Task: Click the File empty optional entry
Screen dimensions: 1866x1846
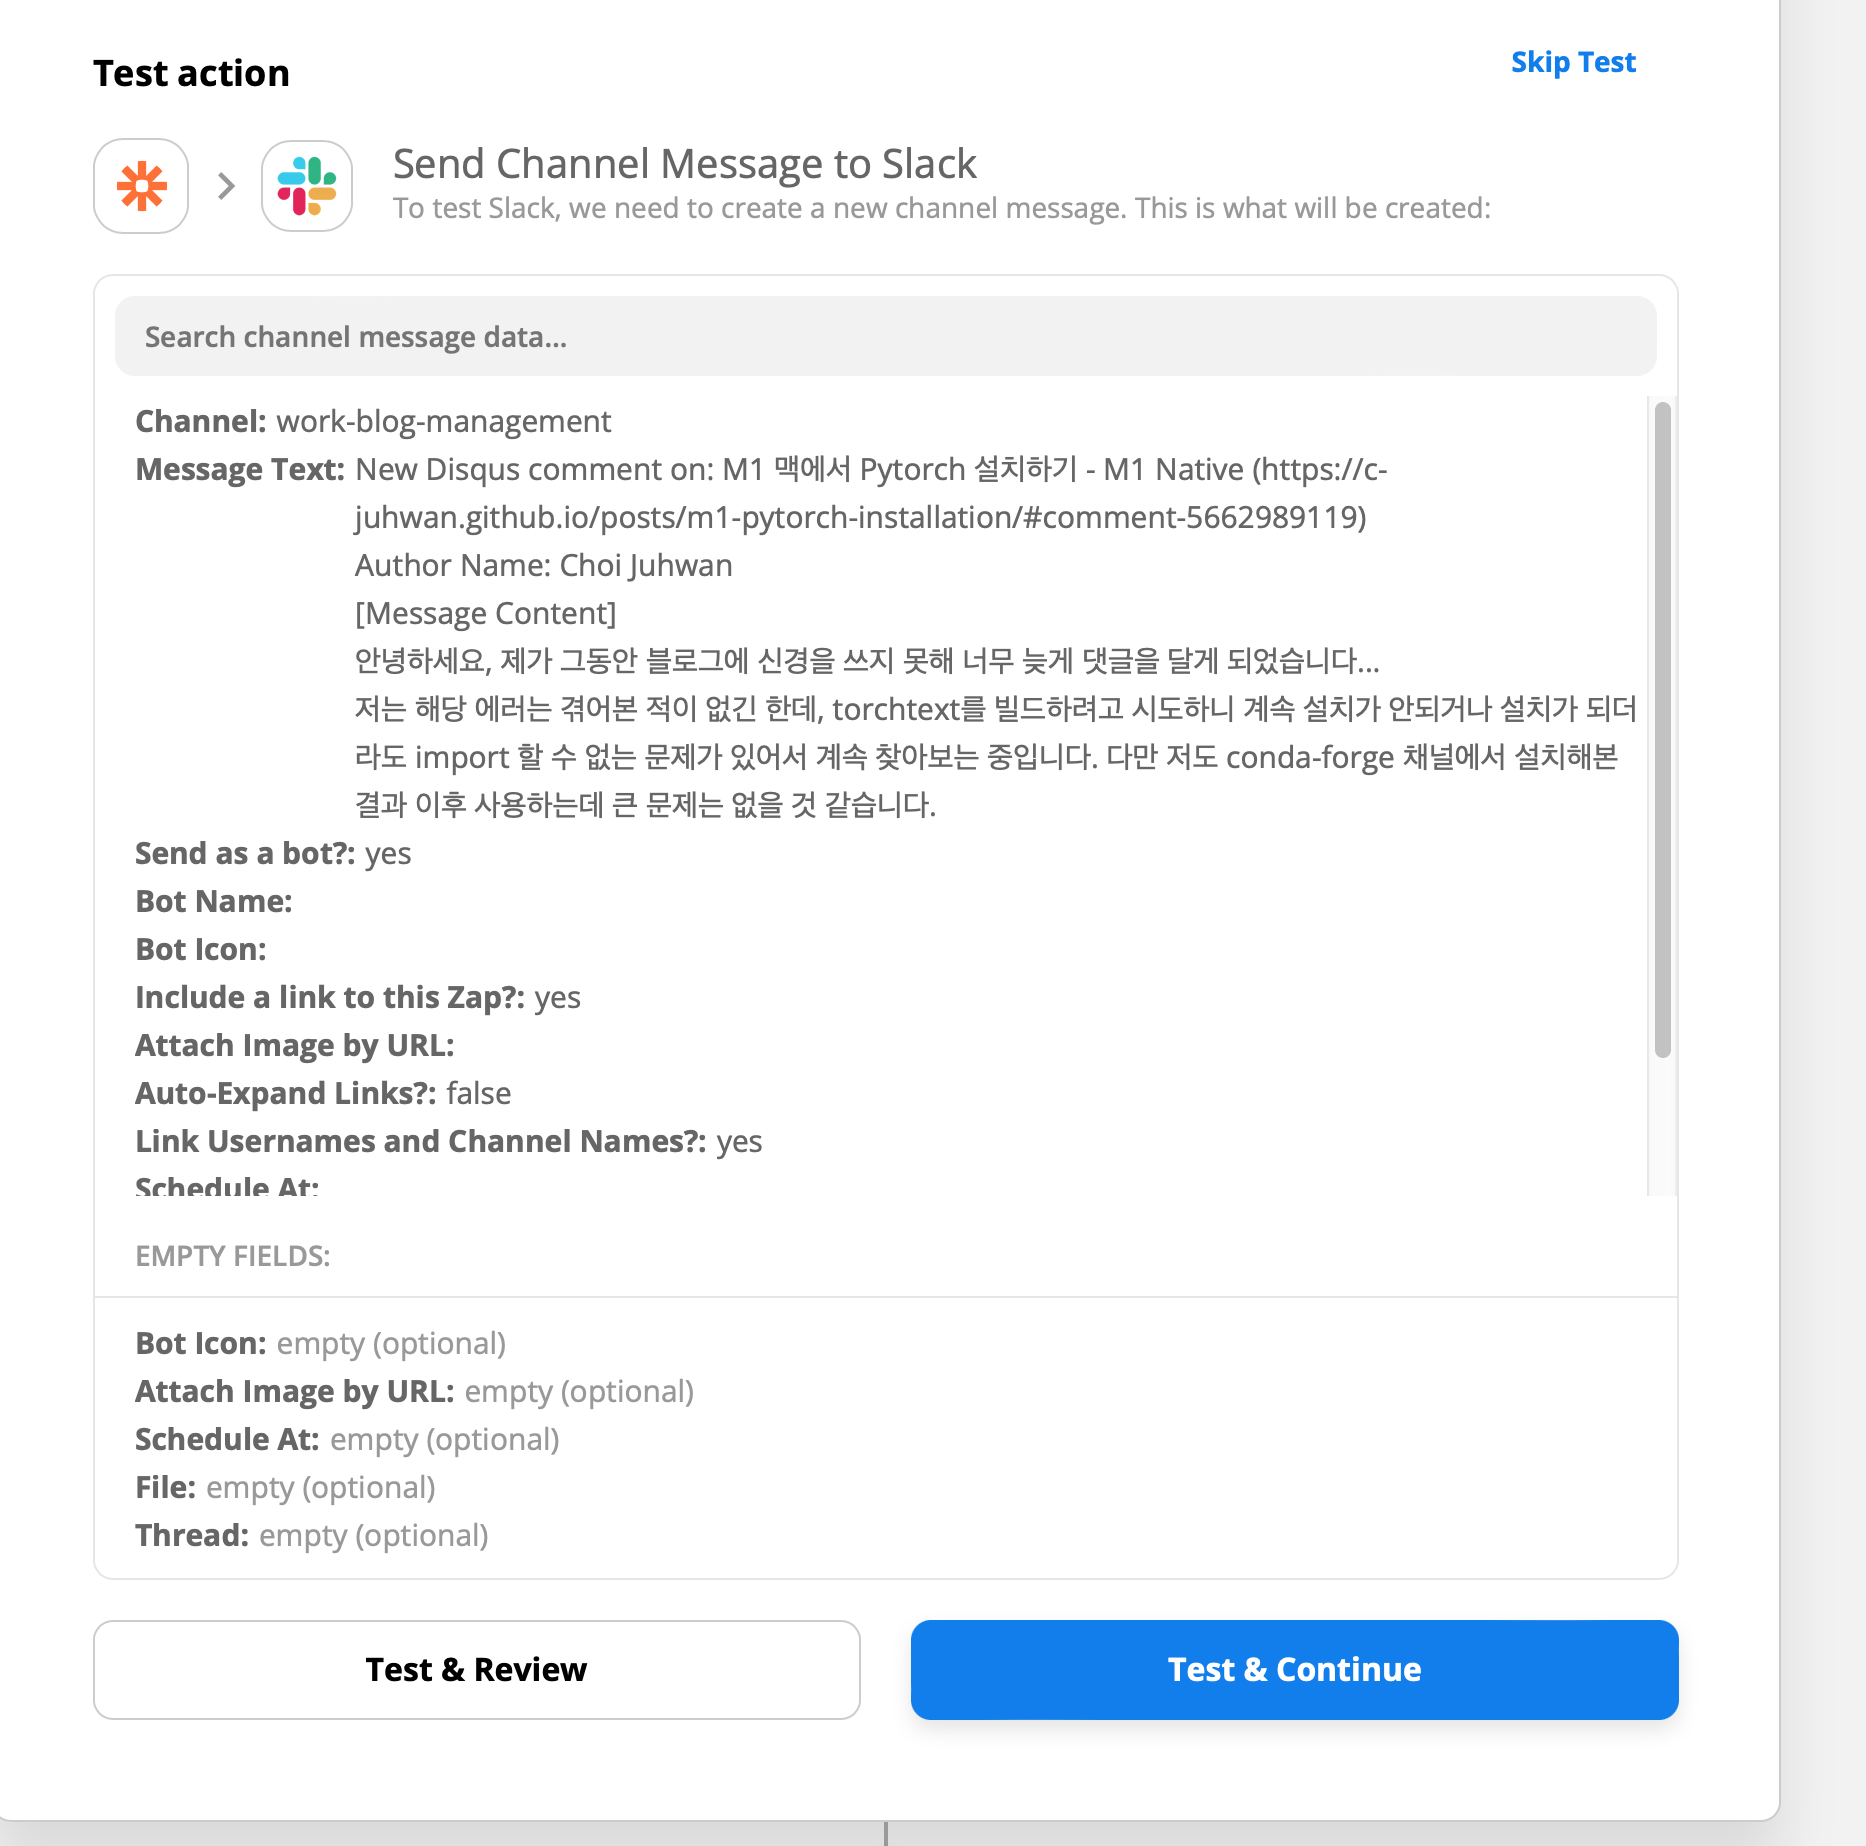Action: [x=285, y=1487]
